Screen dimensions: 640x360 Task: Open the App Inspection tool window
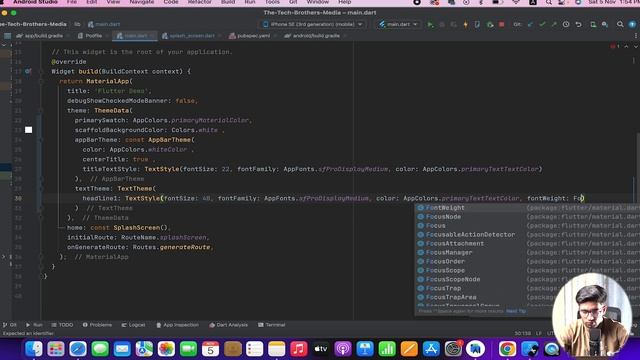177,325
